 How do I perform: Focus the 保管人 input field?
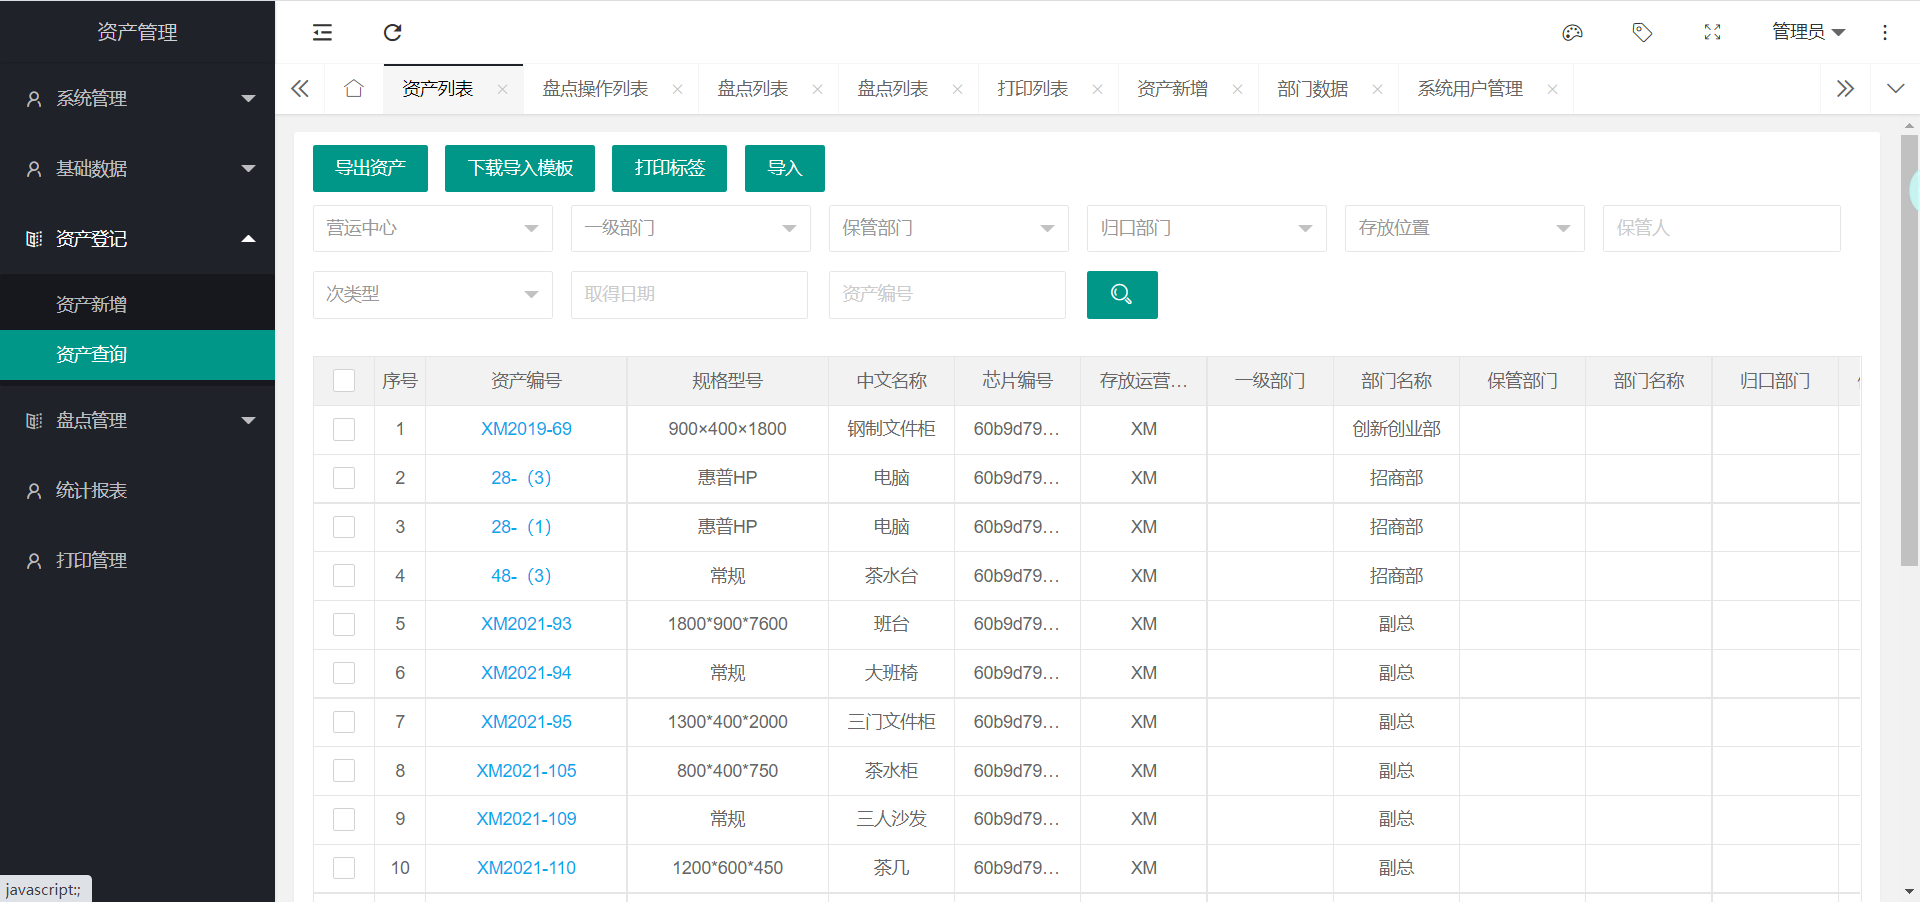click(1722, 228)
